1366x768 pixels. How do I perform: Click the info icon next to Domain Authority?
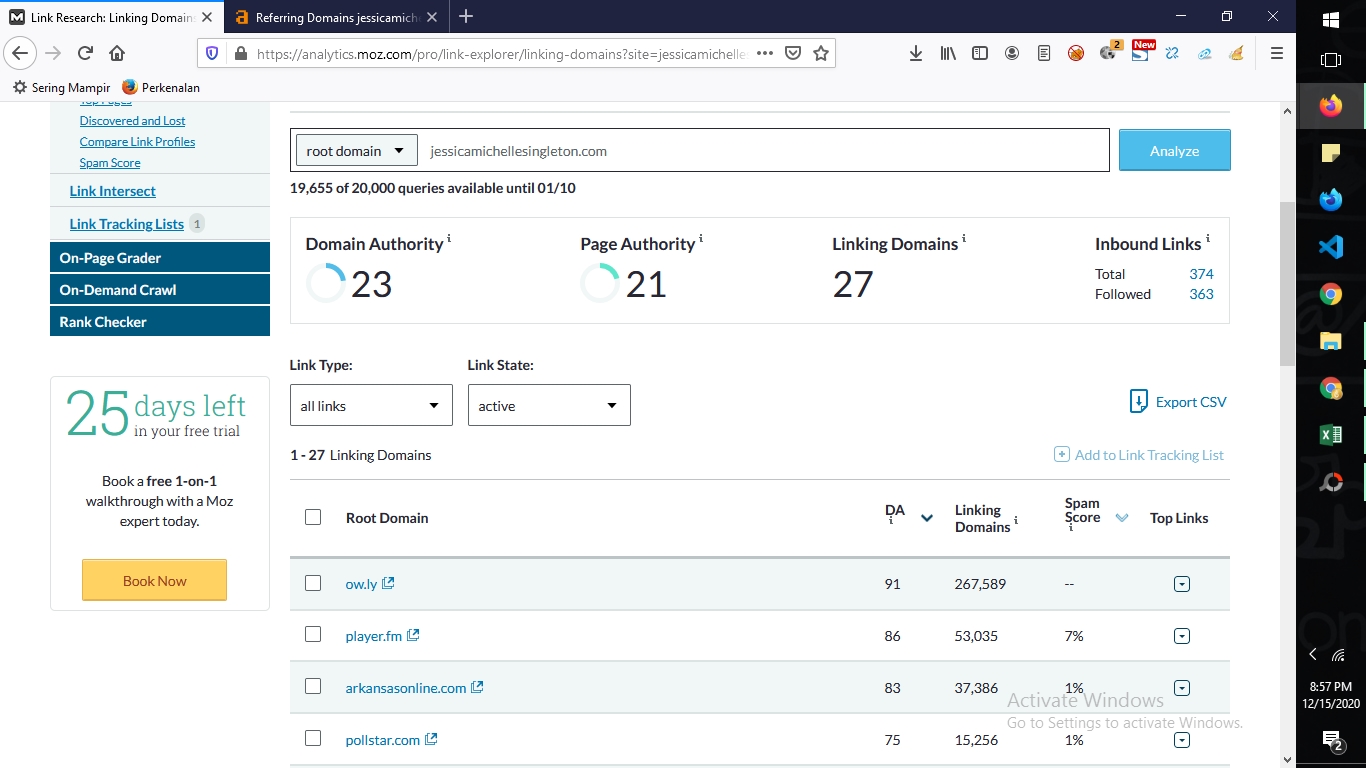[449, 239]
